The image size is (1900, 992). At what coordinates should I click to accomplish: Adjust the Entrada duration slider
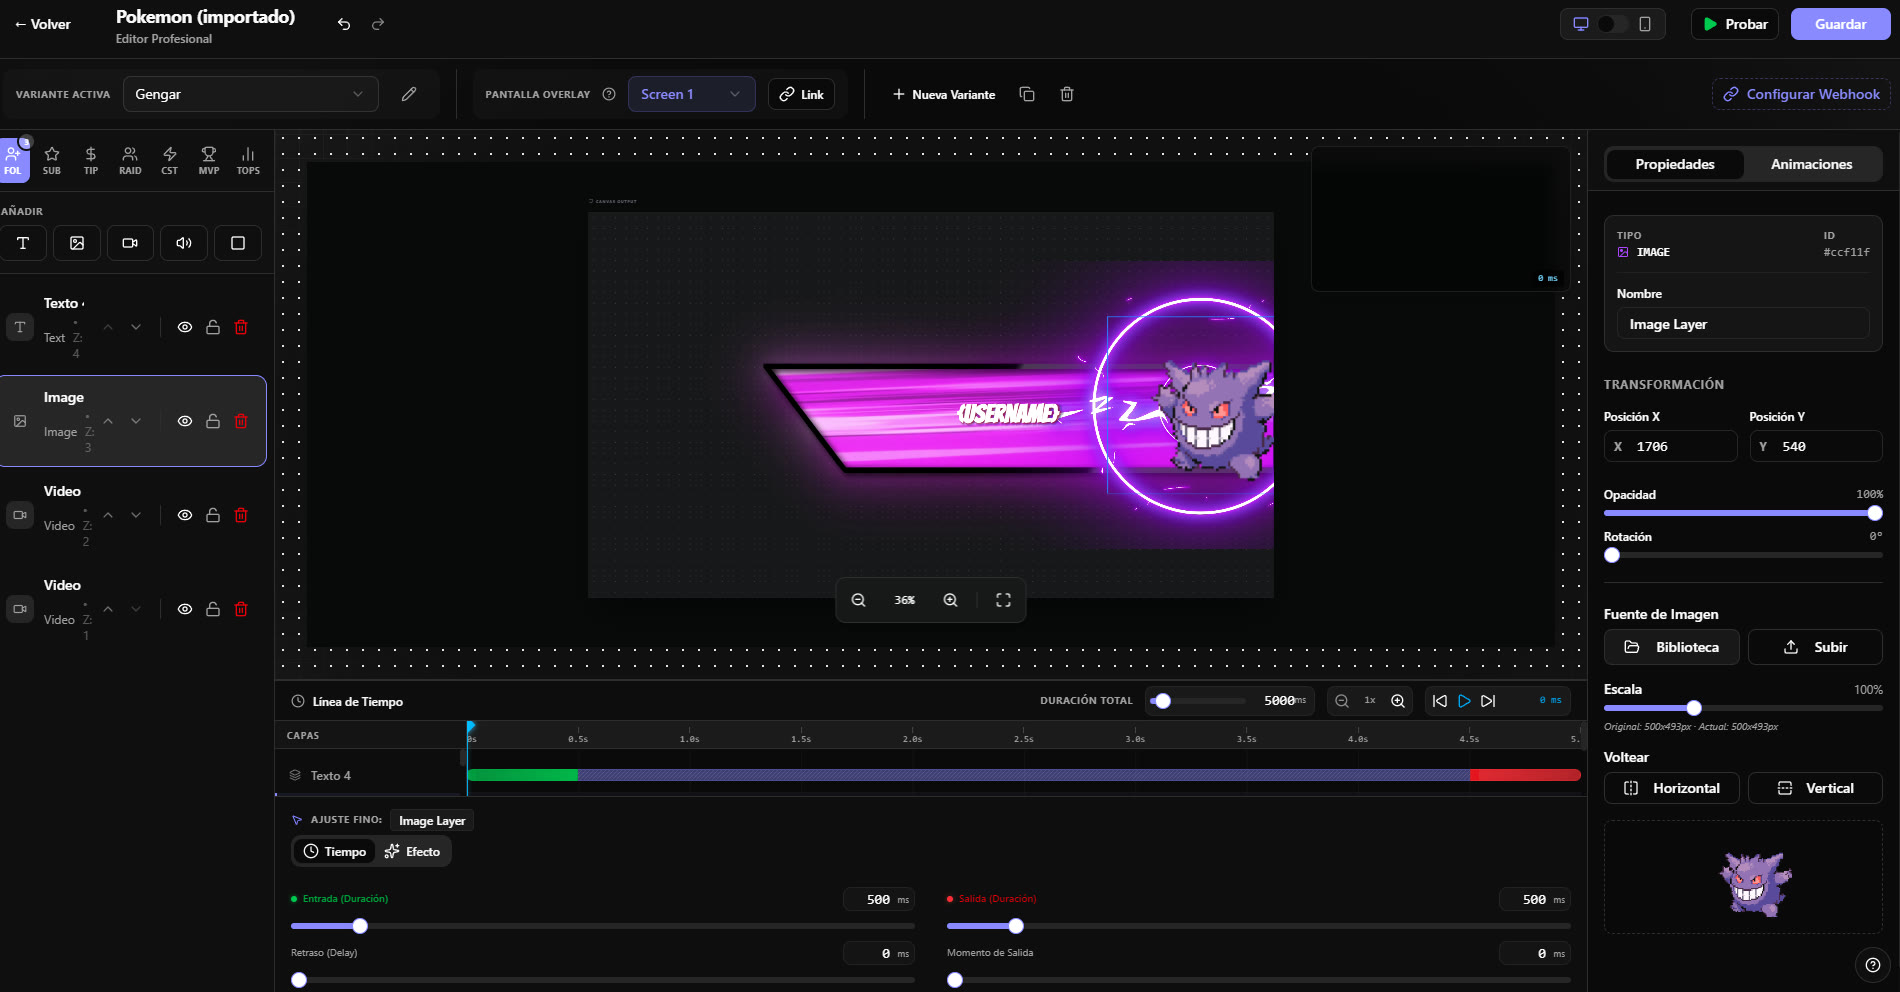point(603,926)
